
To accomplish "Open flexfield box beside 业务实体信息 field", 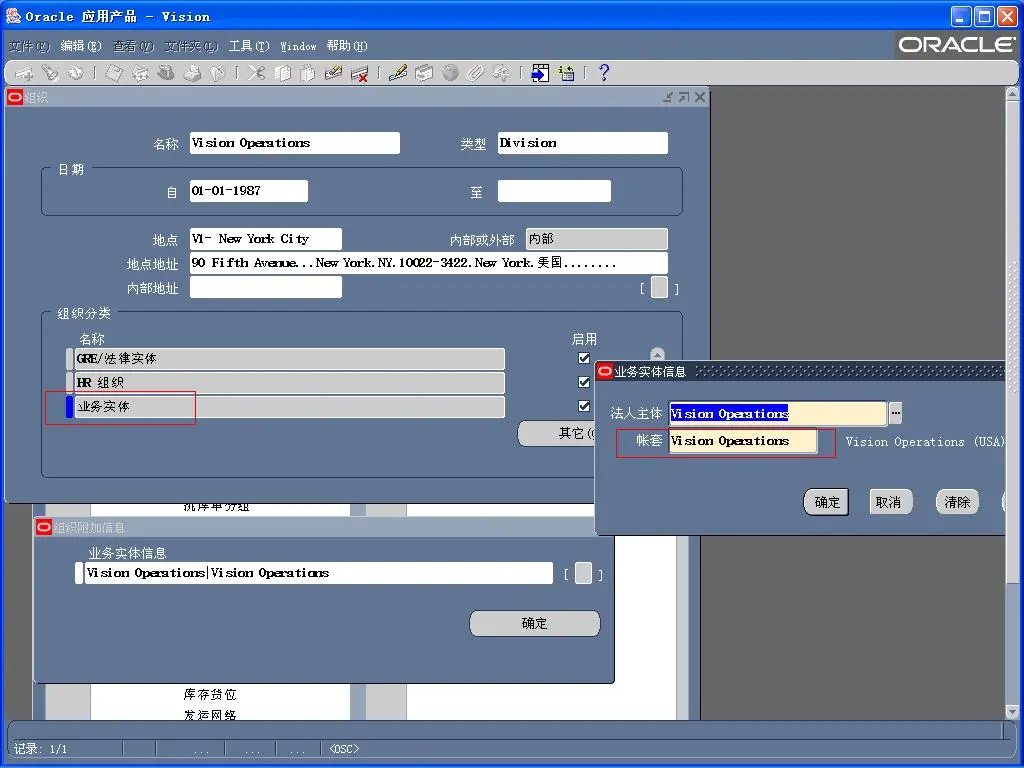I will click(x=583, y=574).
